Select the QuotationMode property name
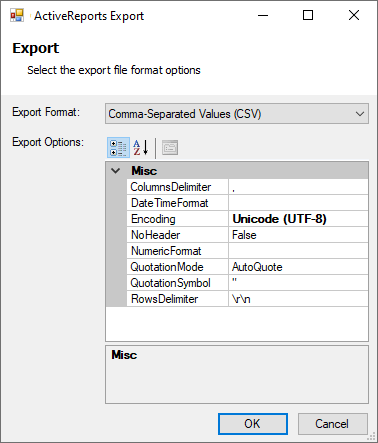Image resolution: width=378 pixels, height=443 pixels. coord(167,267)
